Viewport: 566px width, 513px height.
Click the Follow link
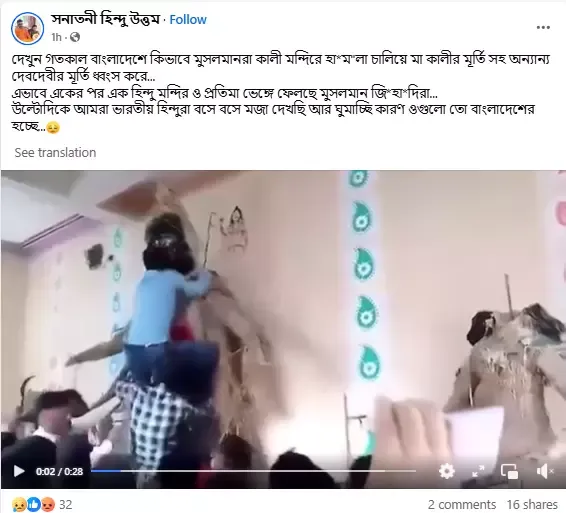pos(188,19)
